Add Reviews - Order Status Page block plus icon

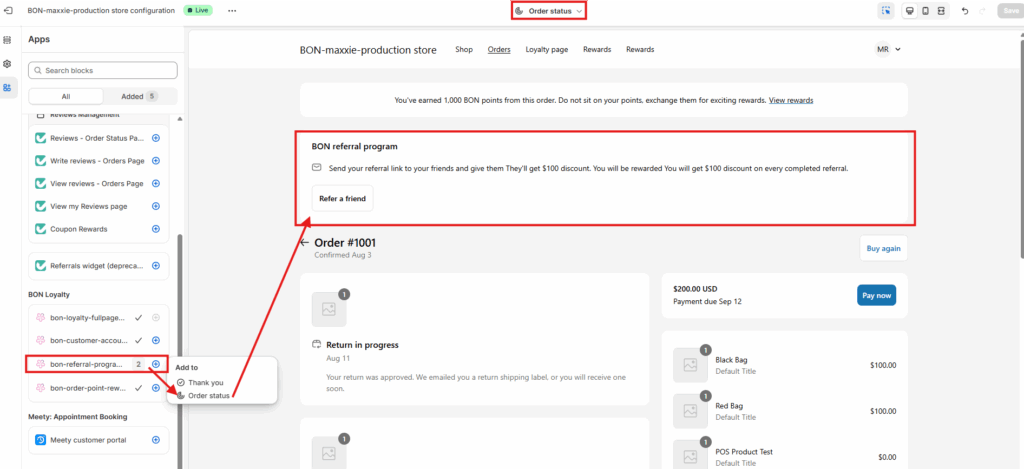155,138
